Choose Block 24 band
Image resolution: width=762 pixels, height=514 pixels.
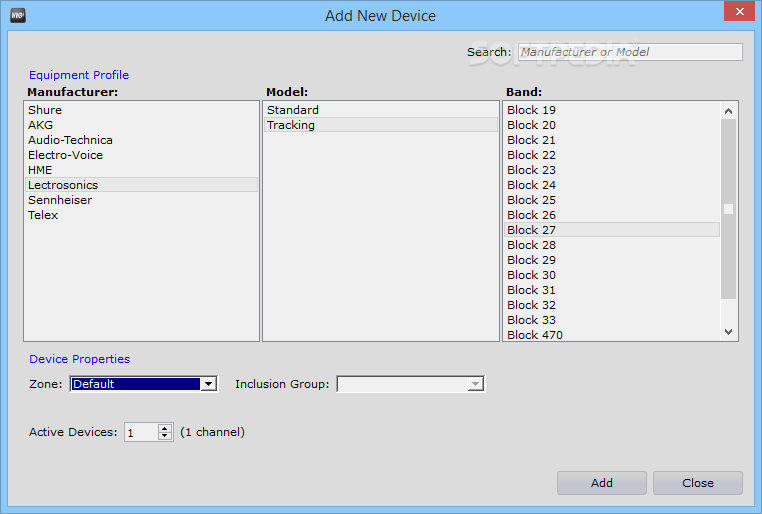pos(612,185)
